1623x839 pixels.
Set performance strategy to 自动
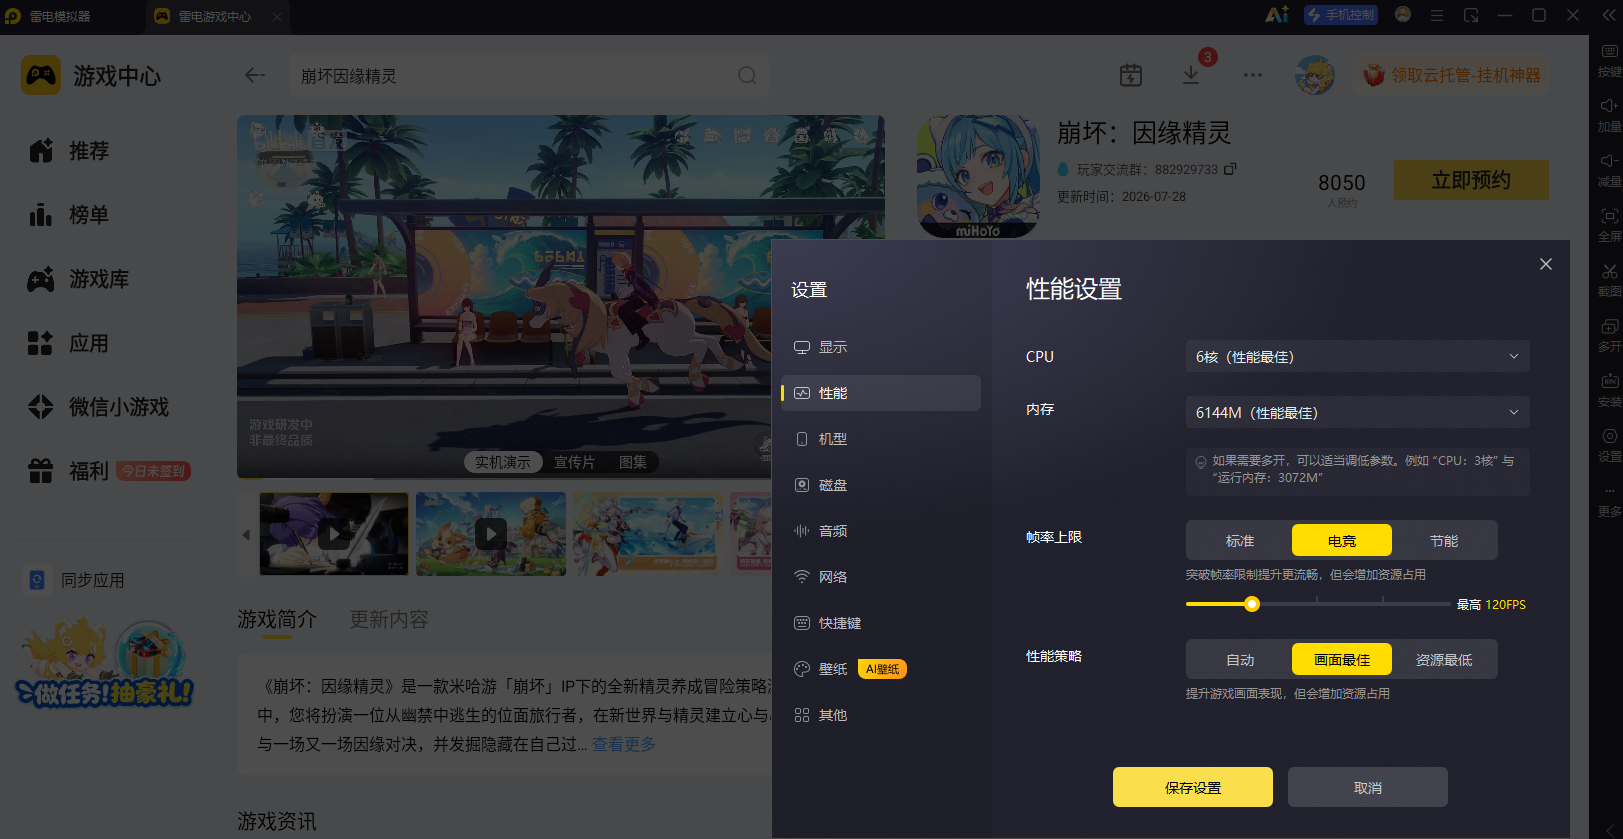pyautogui.click(x=1240, y=660)
